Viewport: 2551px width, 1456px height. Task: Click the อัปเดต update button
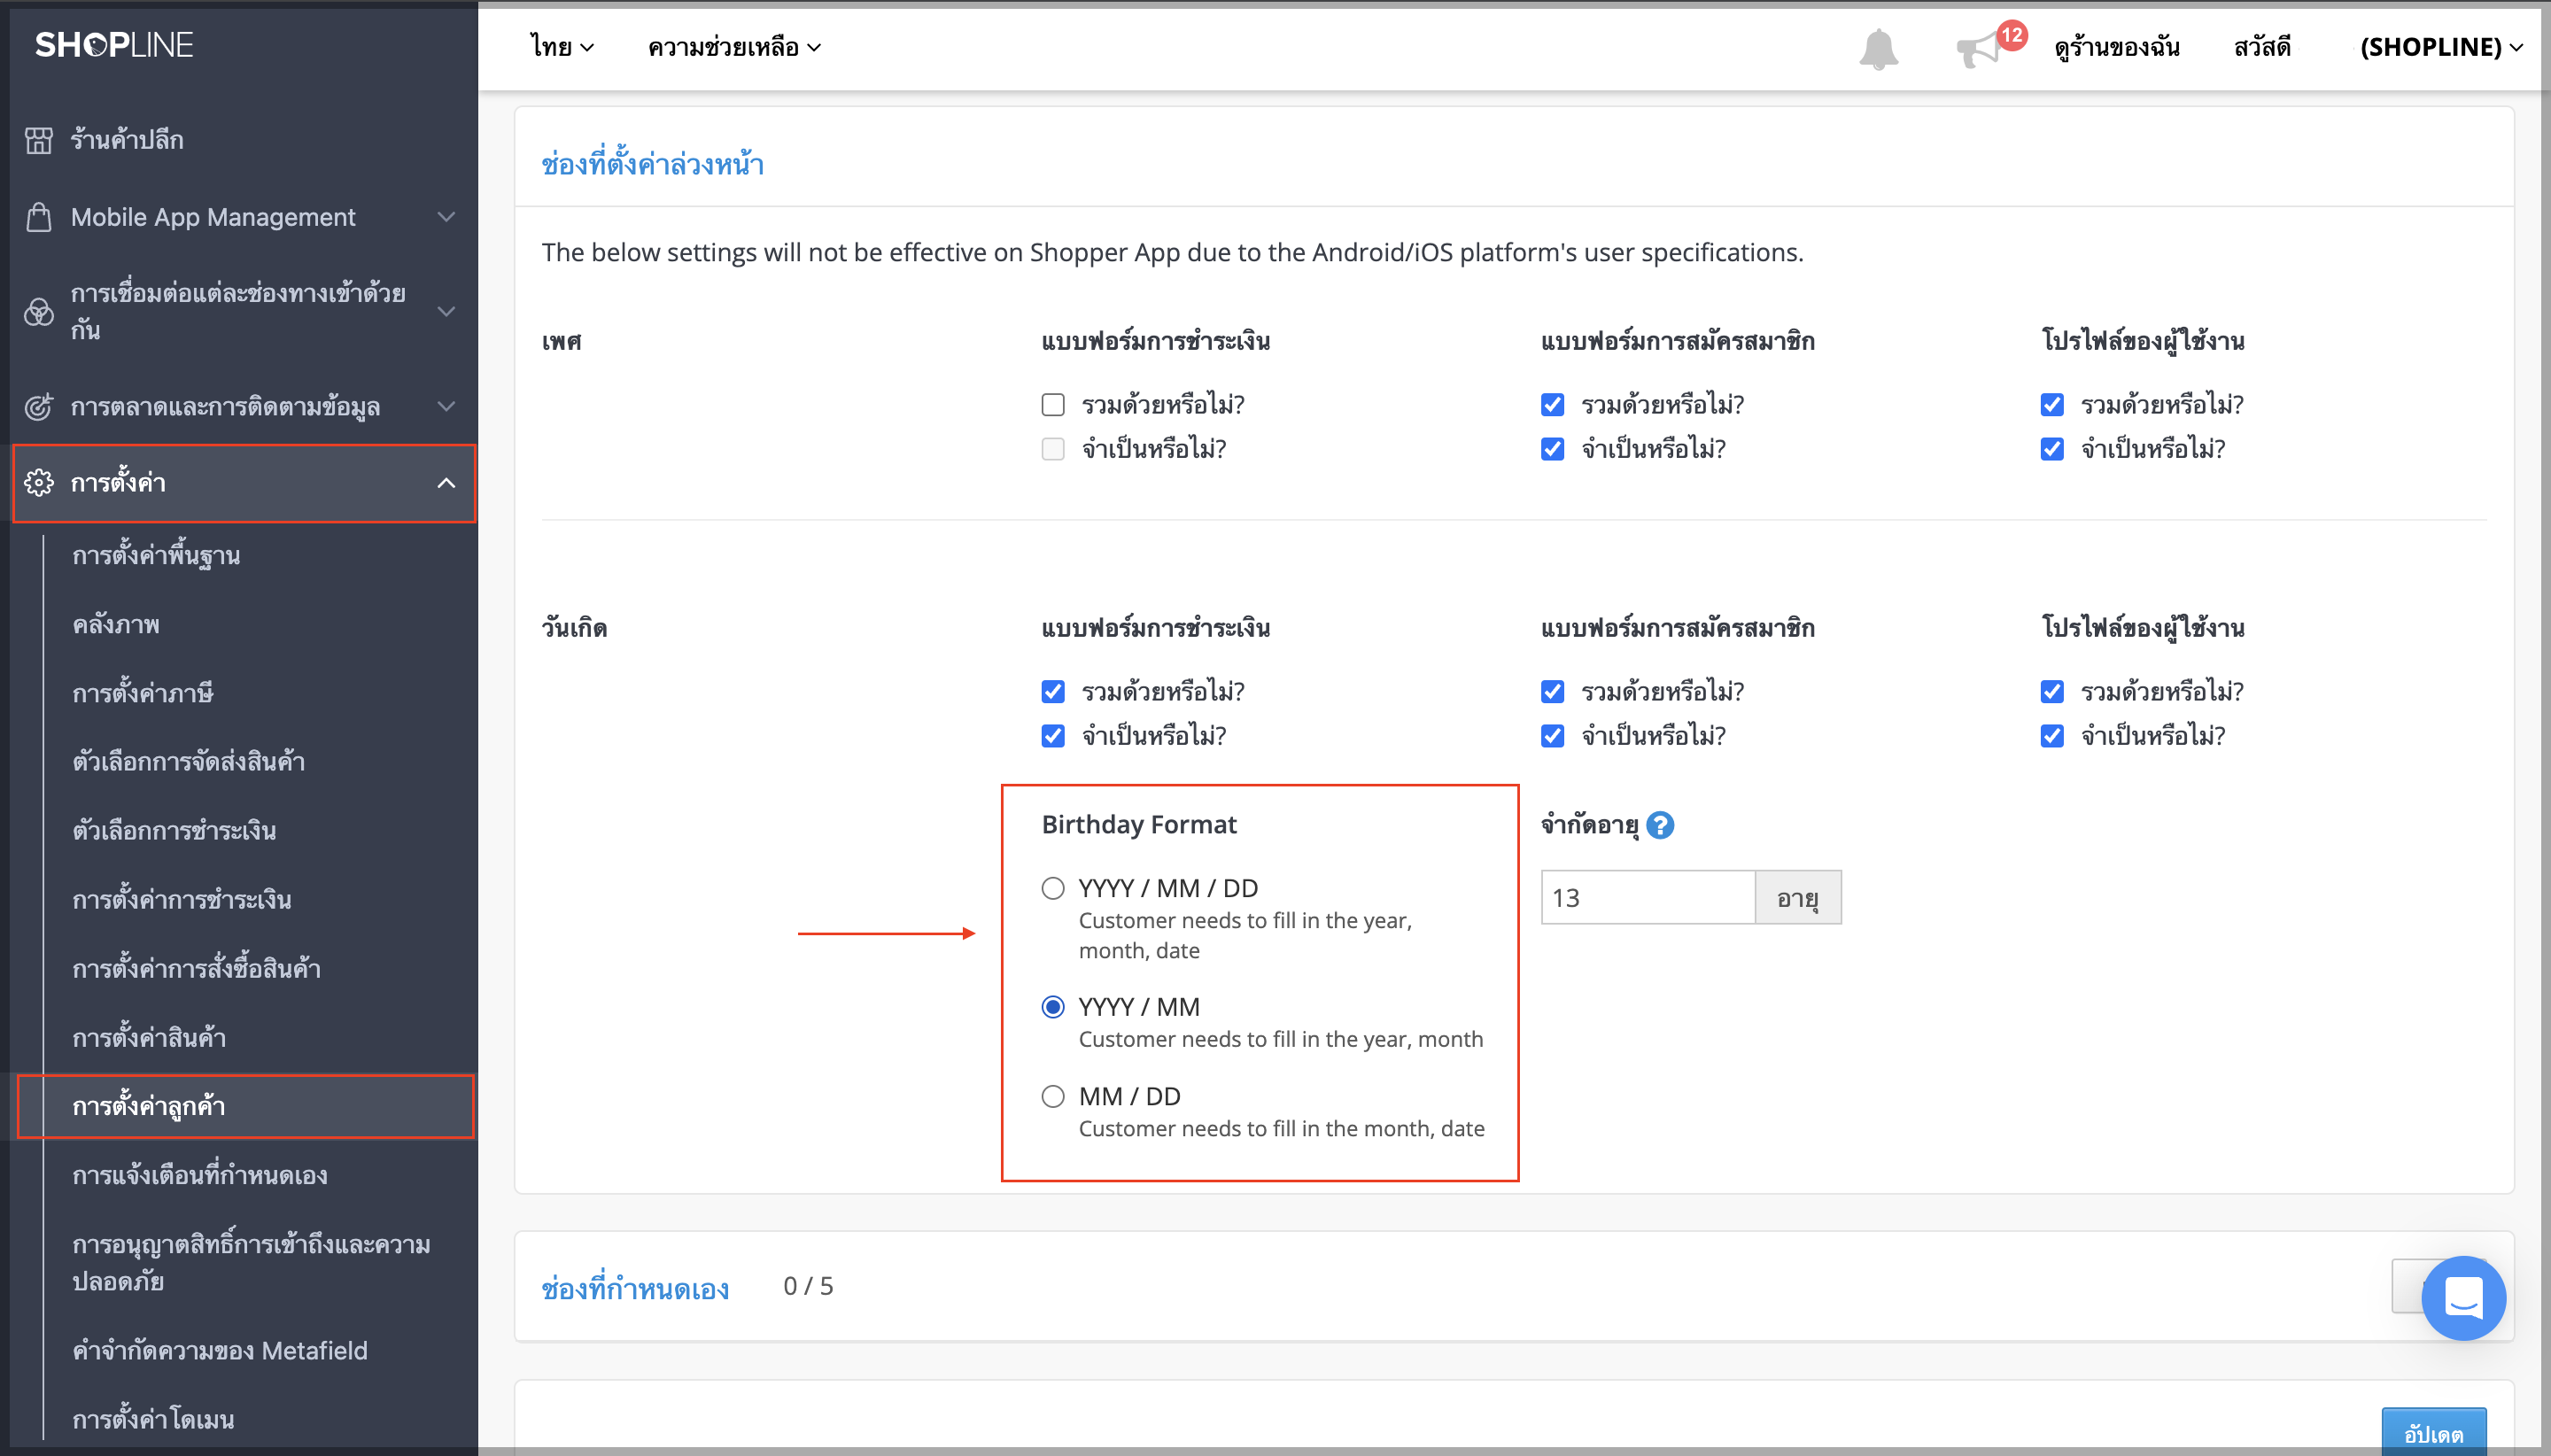2433,1431
